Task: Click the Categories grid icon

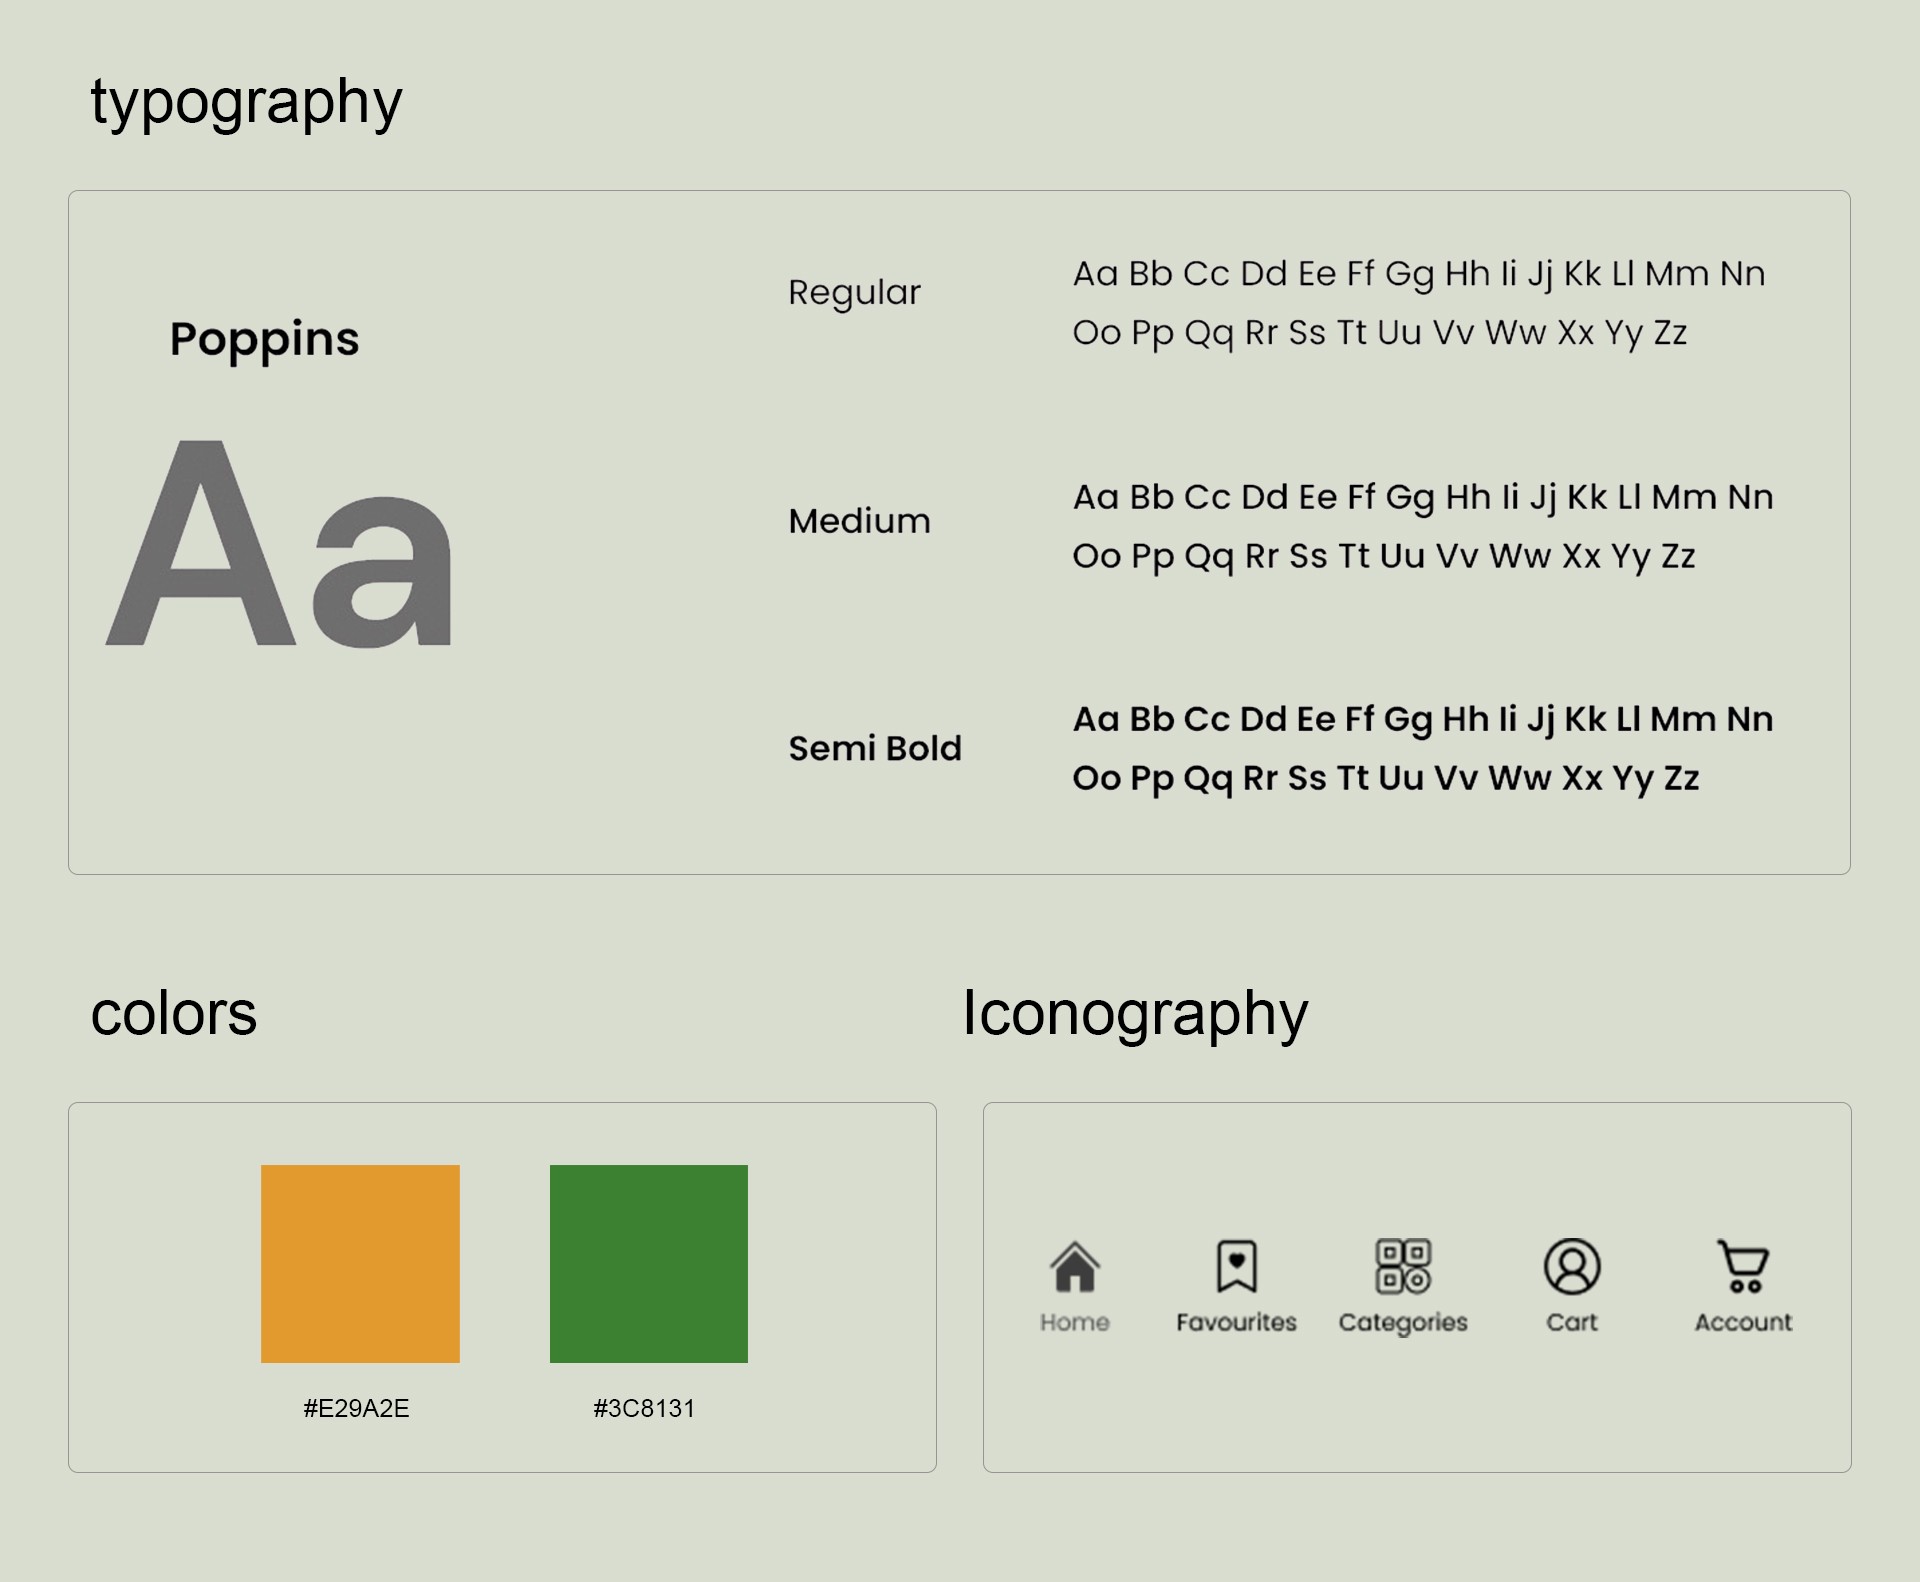Action: [1403, 1267]
